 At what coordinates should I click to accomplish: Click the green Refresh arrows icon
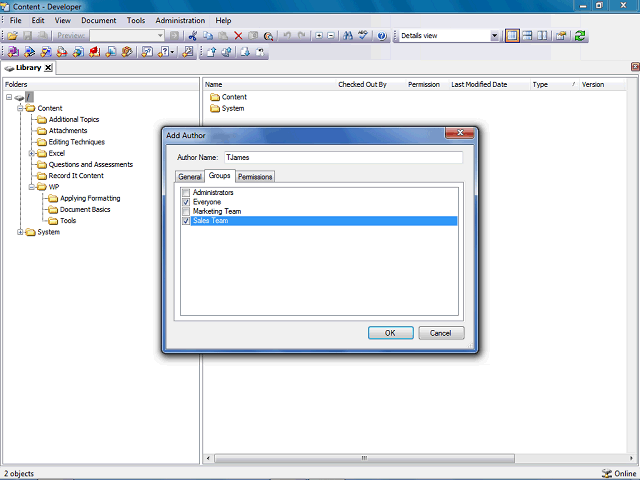[x=580, y=36]
